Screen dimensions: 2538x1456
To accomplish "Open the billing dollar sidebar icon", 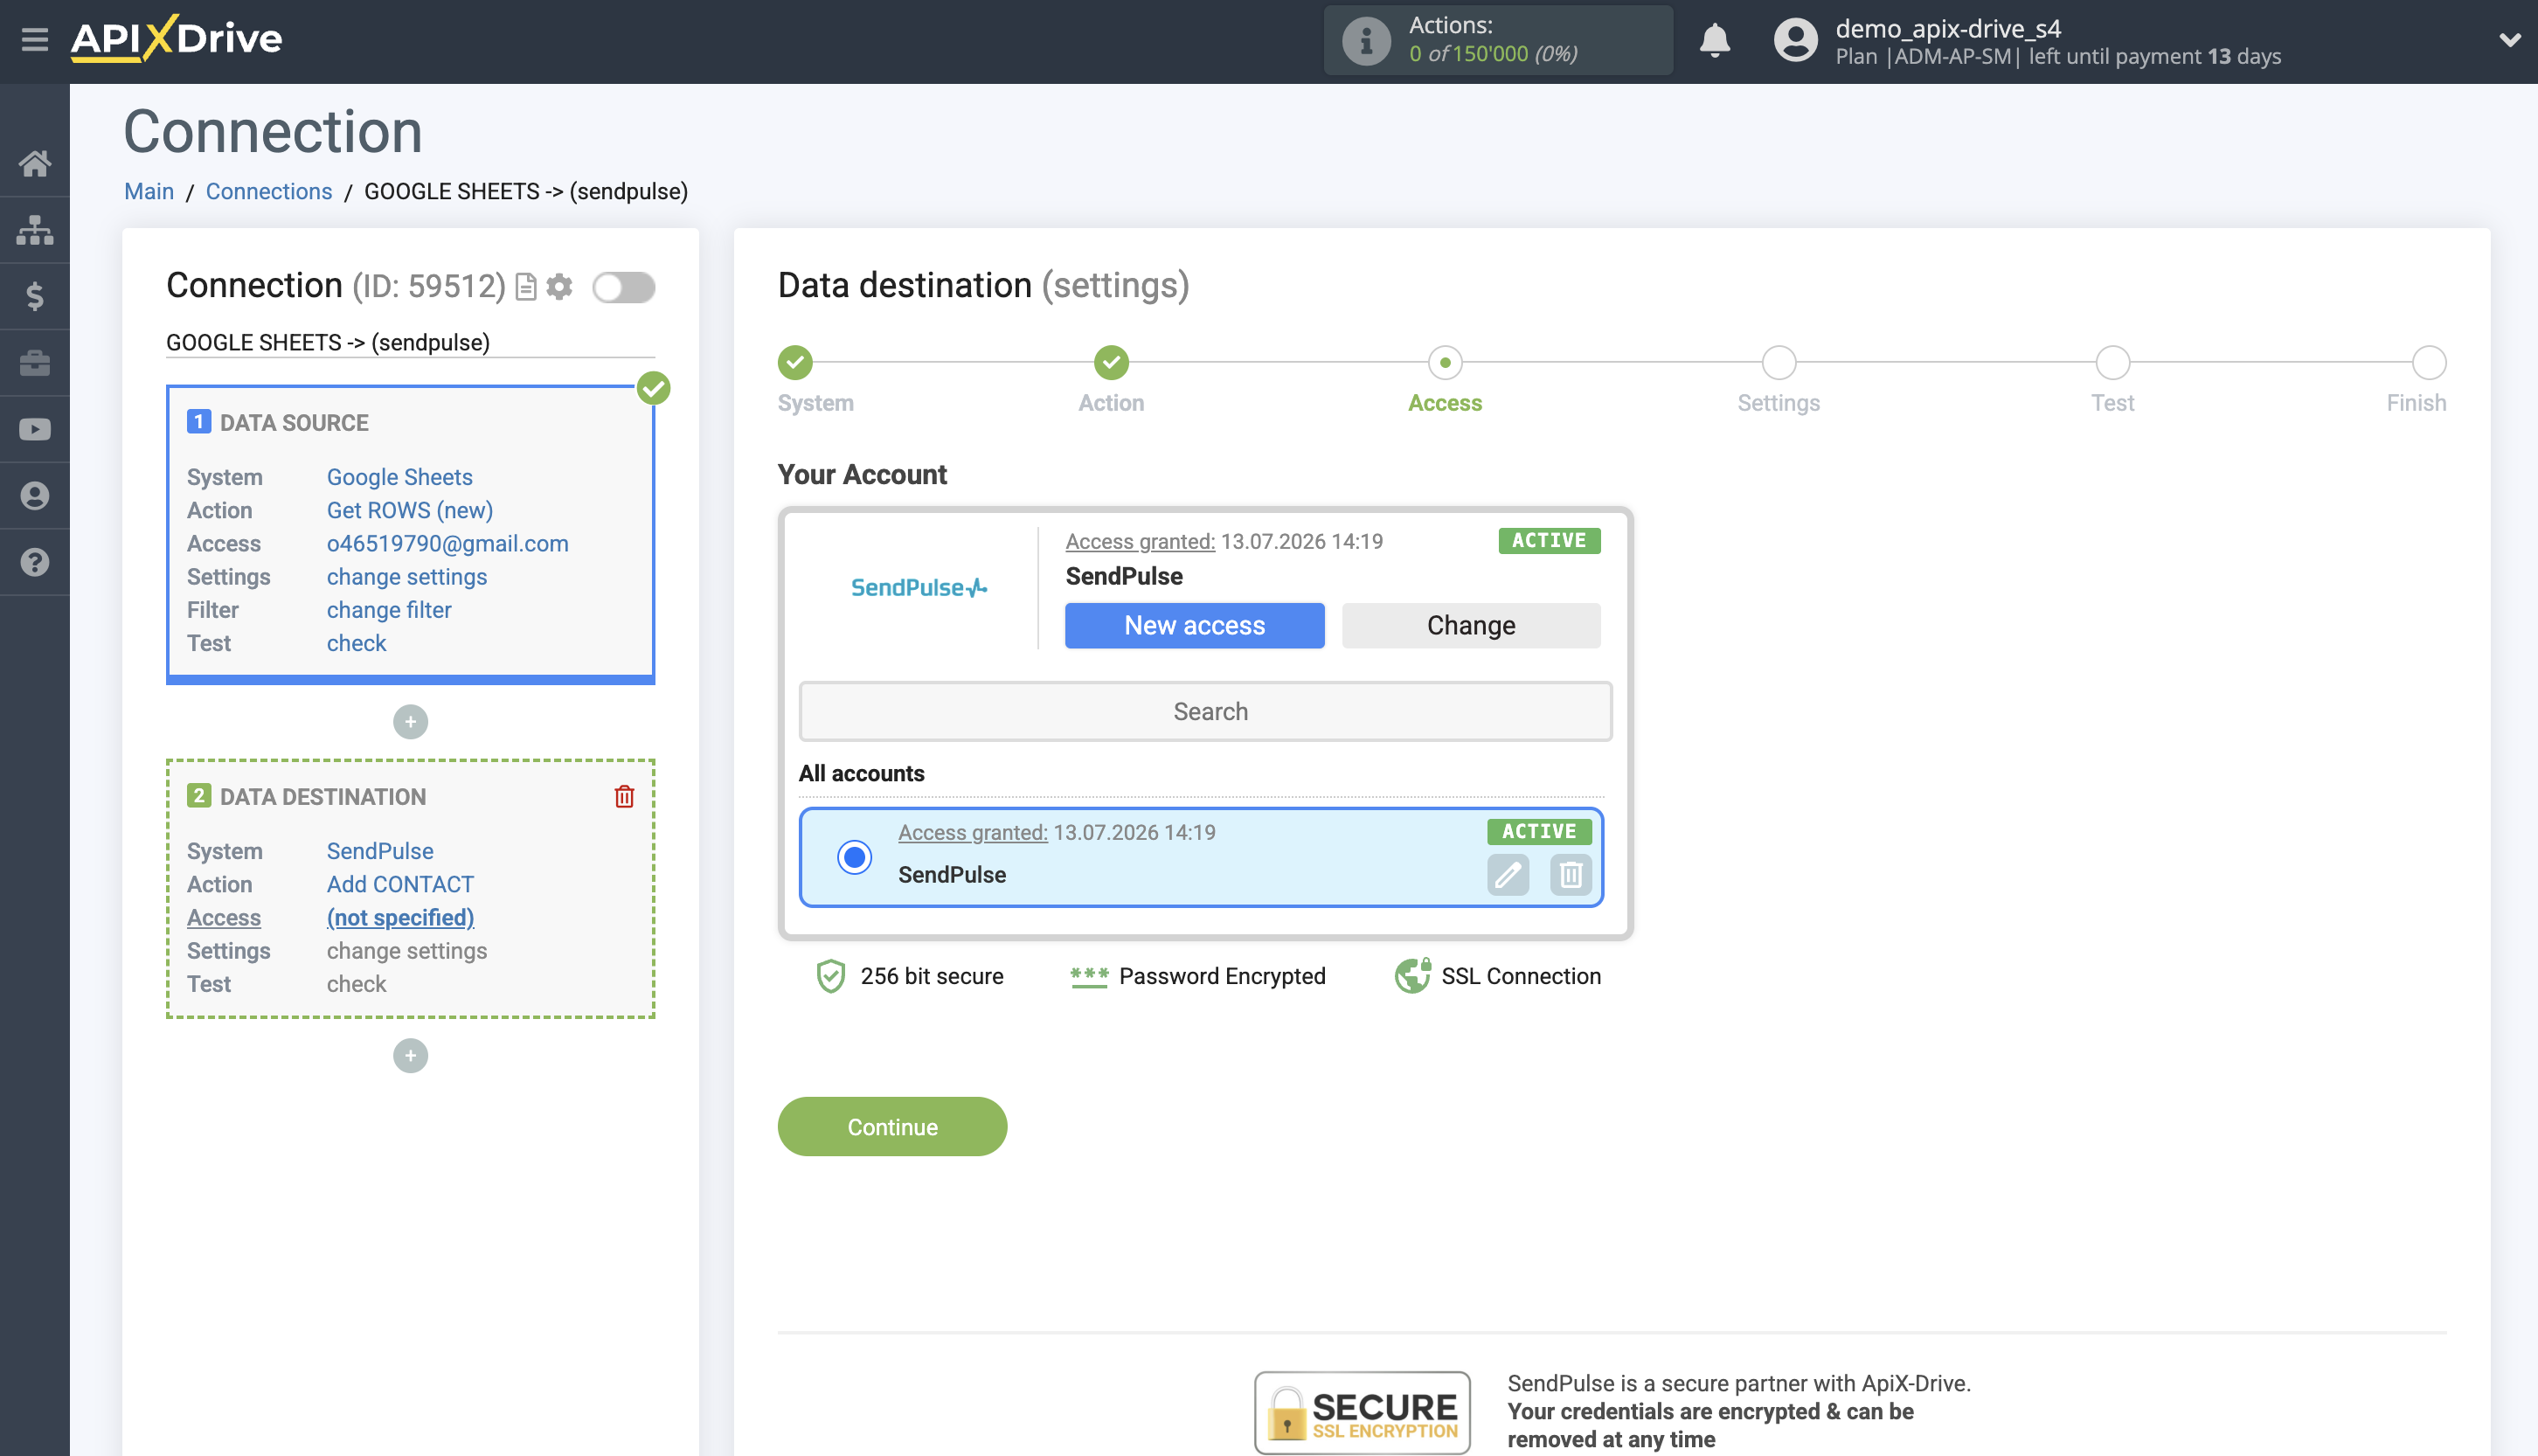I will pos(35,296).
